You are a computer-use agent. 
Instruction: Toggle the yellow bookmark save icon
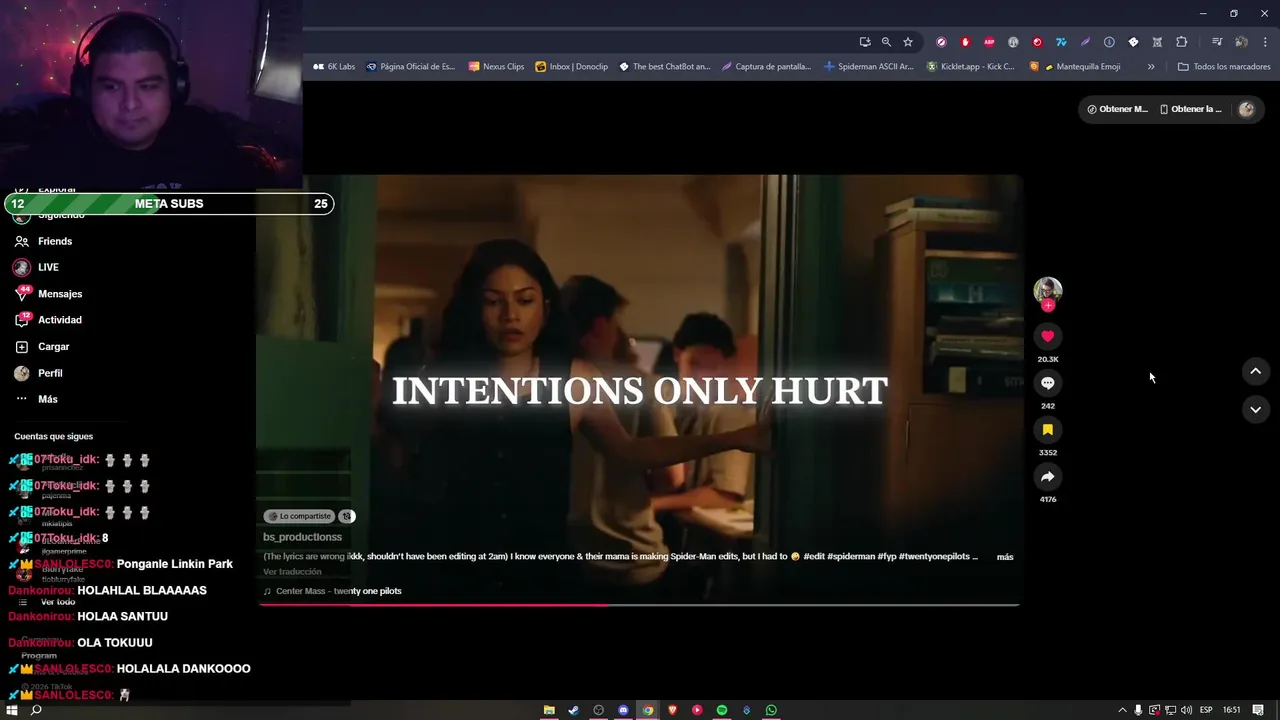pos(1047,430)
